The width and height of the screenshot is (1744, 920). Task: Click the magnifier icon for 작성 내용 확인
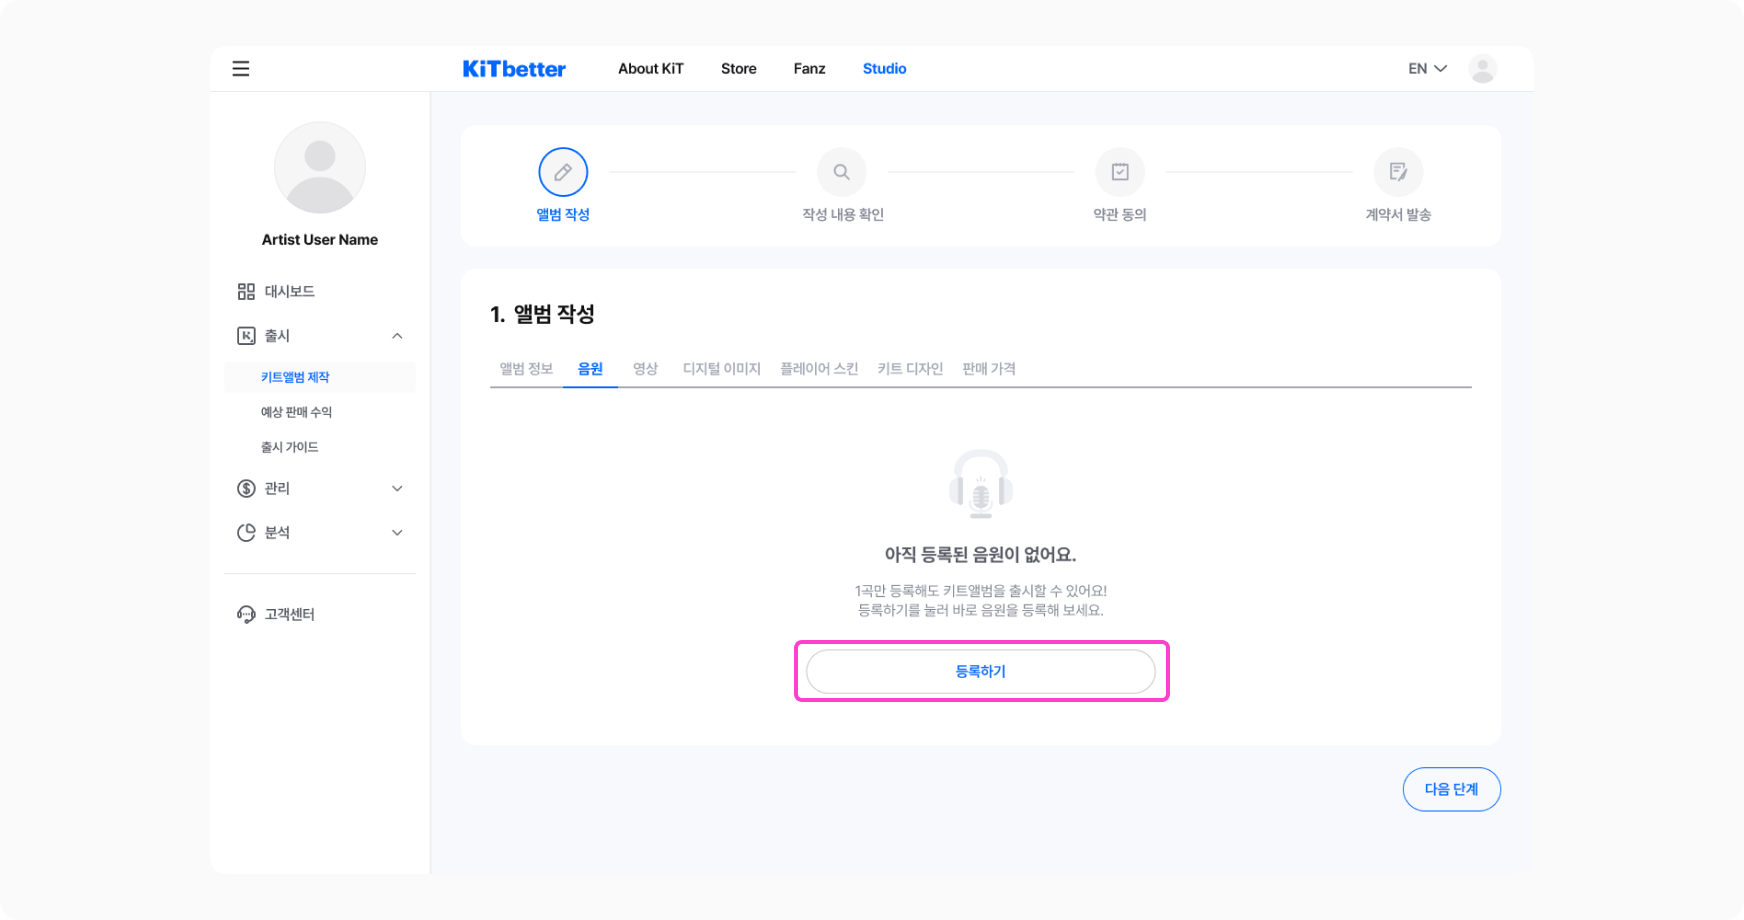pyautogui.click(x=842, y=172)
